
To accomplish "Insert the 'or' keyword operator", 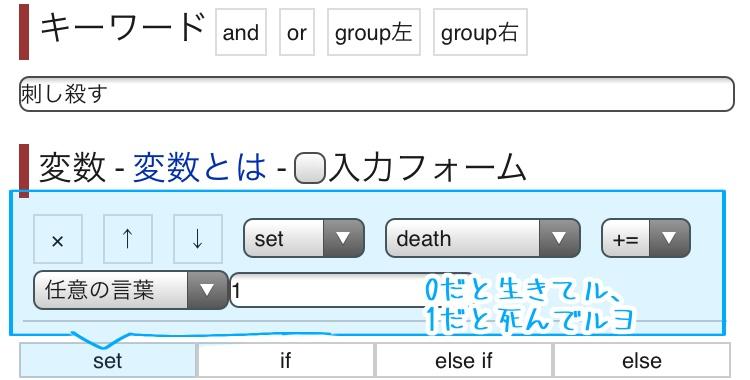I will pyautogui.click(x=297, y=32).
